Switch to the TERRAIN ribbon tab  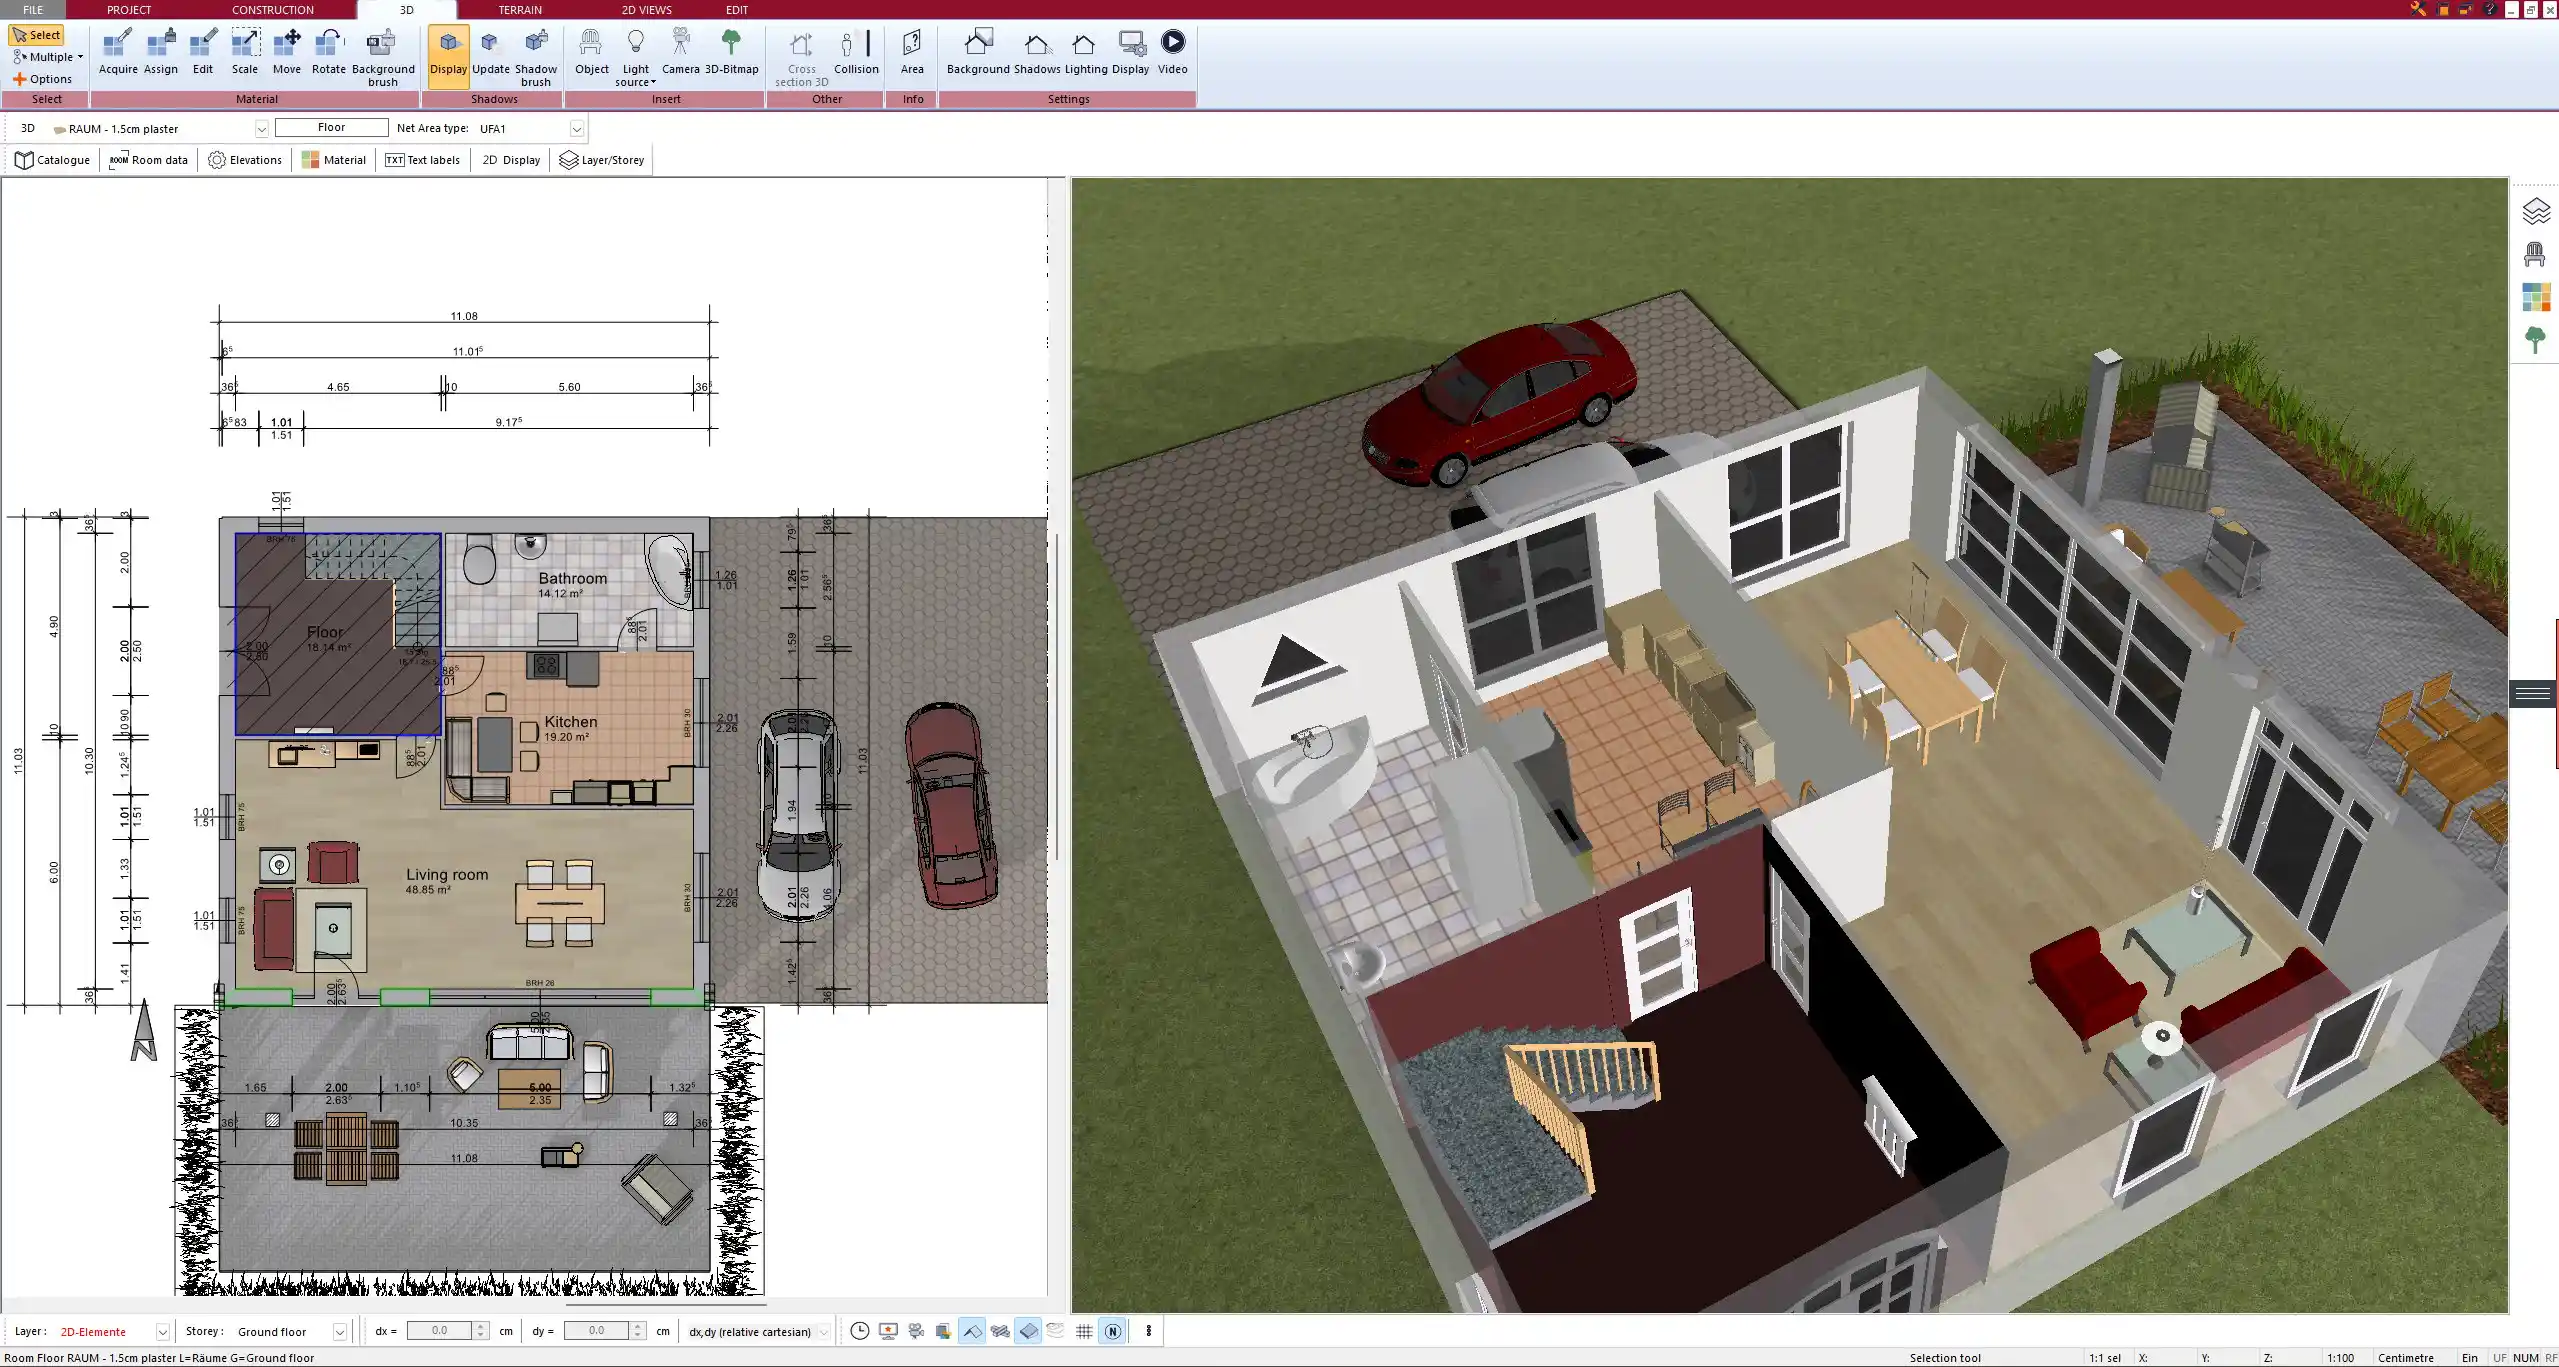[x=520, y=9]
